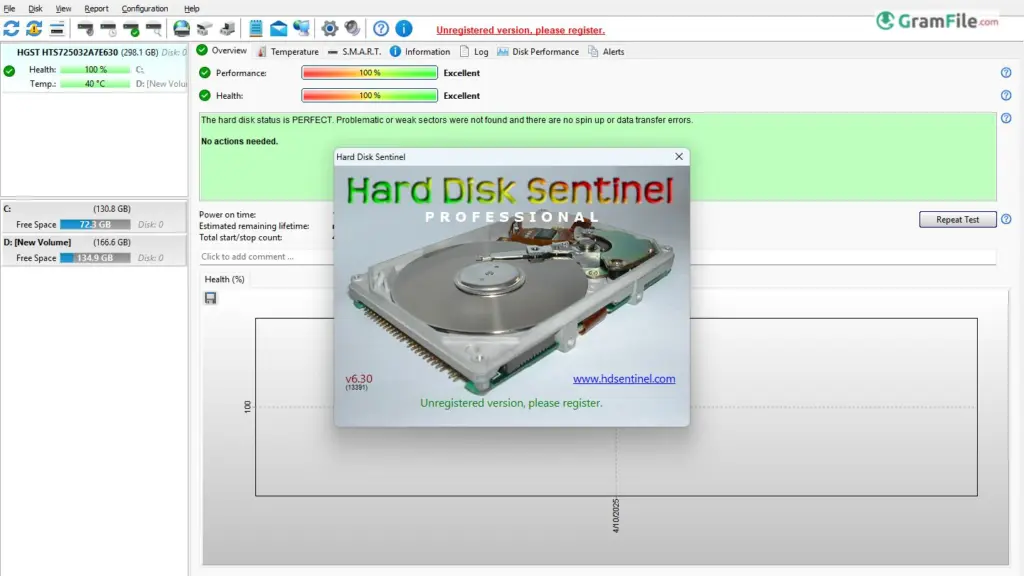The height and width of the screenshot is (576, 1024).
Task: Open settings with the gear toolbar icon
Action: click(329, 28)
